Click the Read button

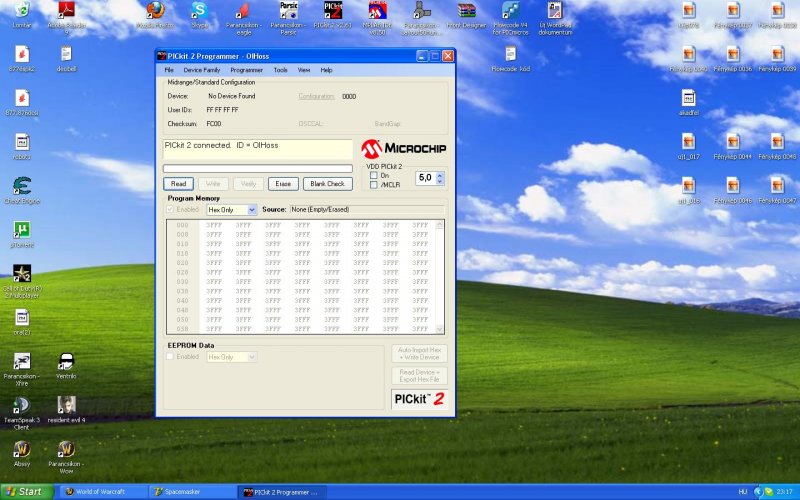(x=179, y=184)
